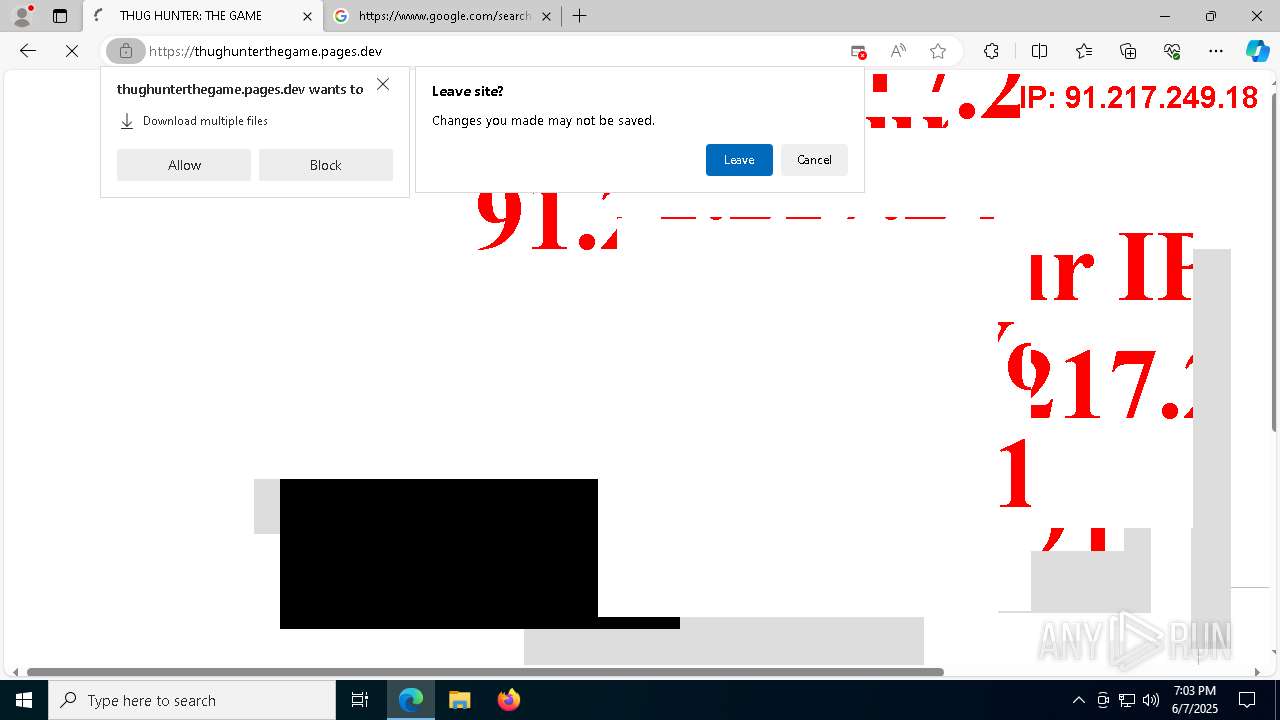Open clock and date flyout
Screen dimensions: 1280x720
[x=1194, y=700]
